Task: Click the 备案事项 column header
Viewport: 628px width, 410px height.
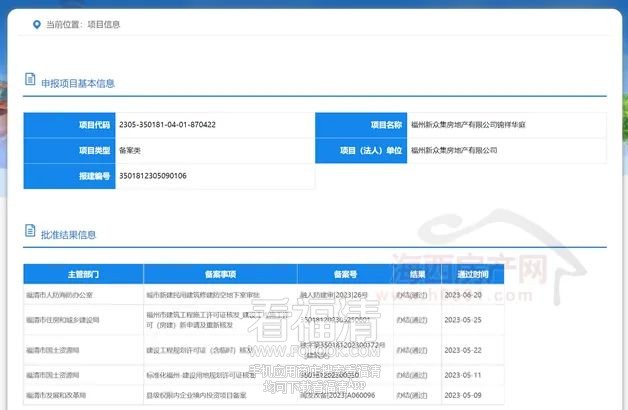Action: click(220, 273)
